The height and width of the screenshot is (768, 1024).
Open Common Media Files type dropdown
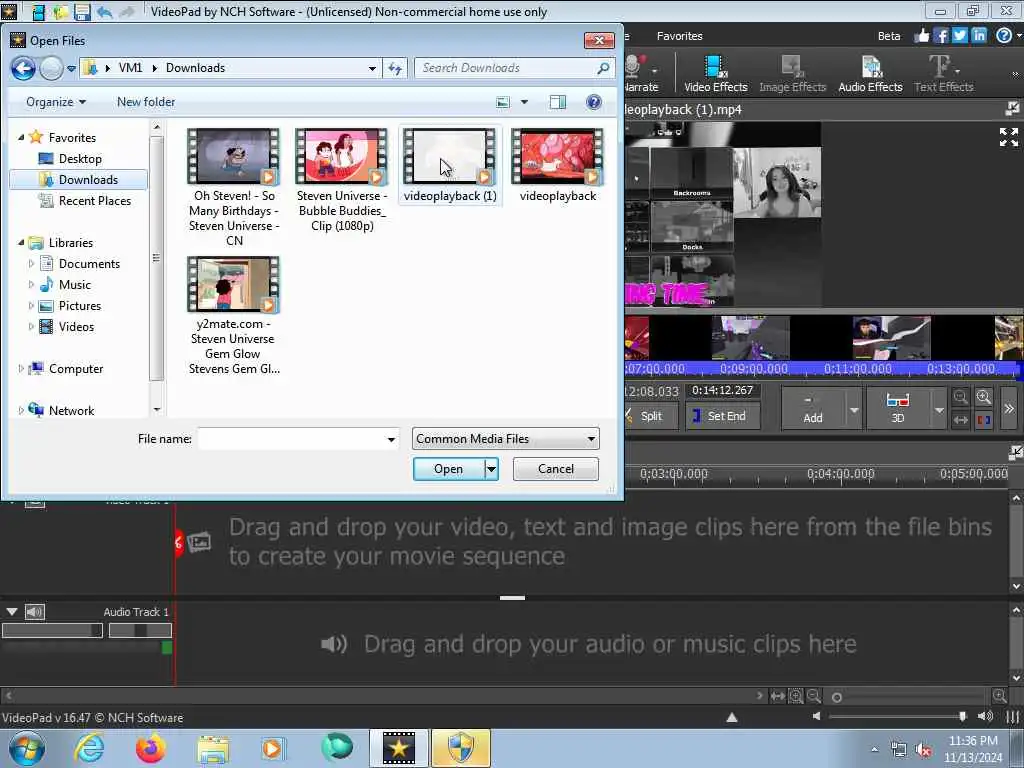pyautogui.click(x=505, y=439)
